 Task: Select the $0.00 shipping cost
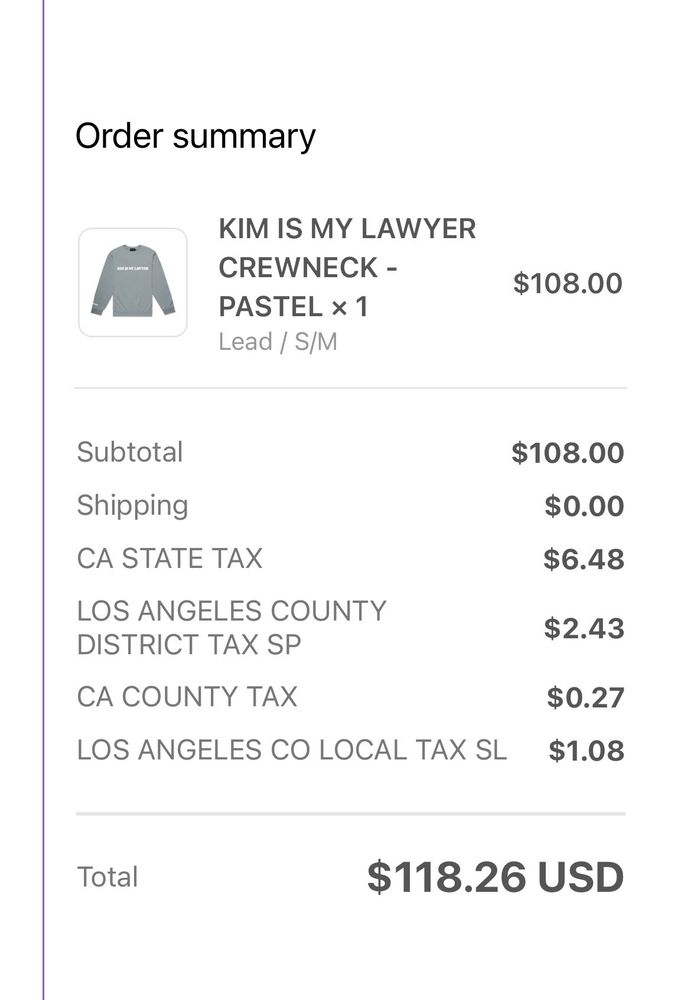click(x=584, y=506)
